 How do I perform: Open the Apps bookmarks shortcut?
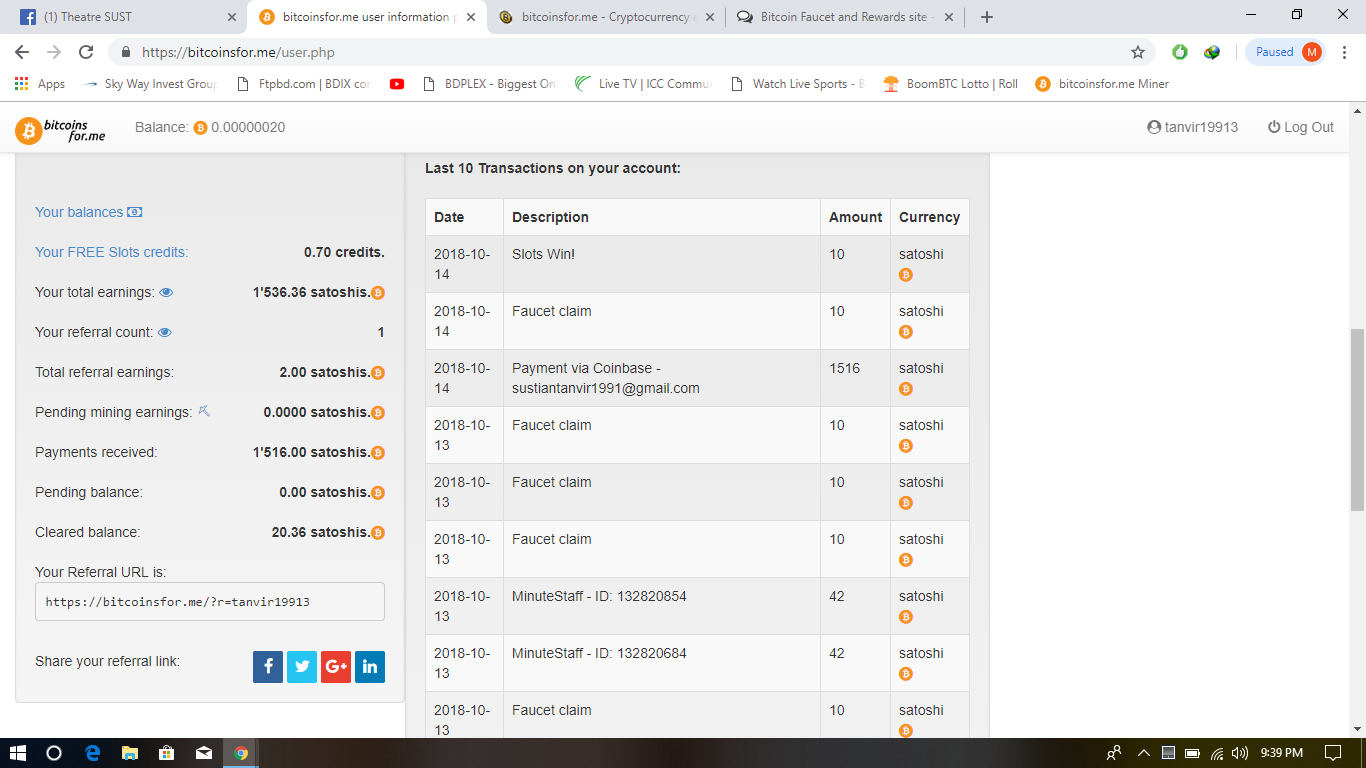coord(40,84)
